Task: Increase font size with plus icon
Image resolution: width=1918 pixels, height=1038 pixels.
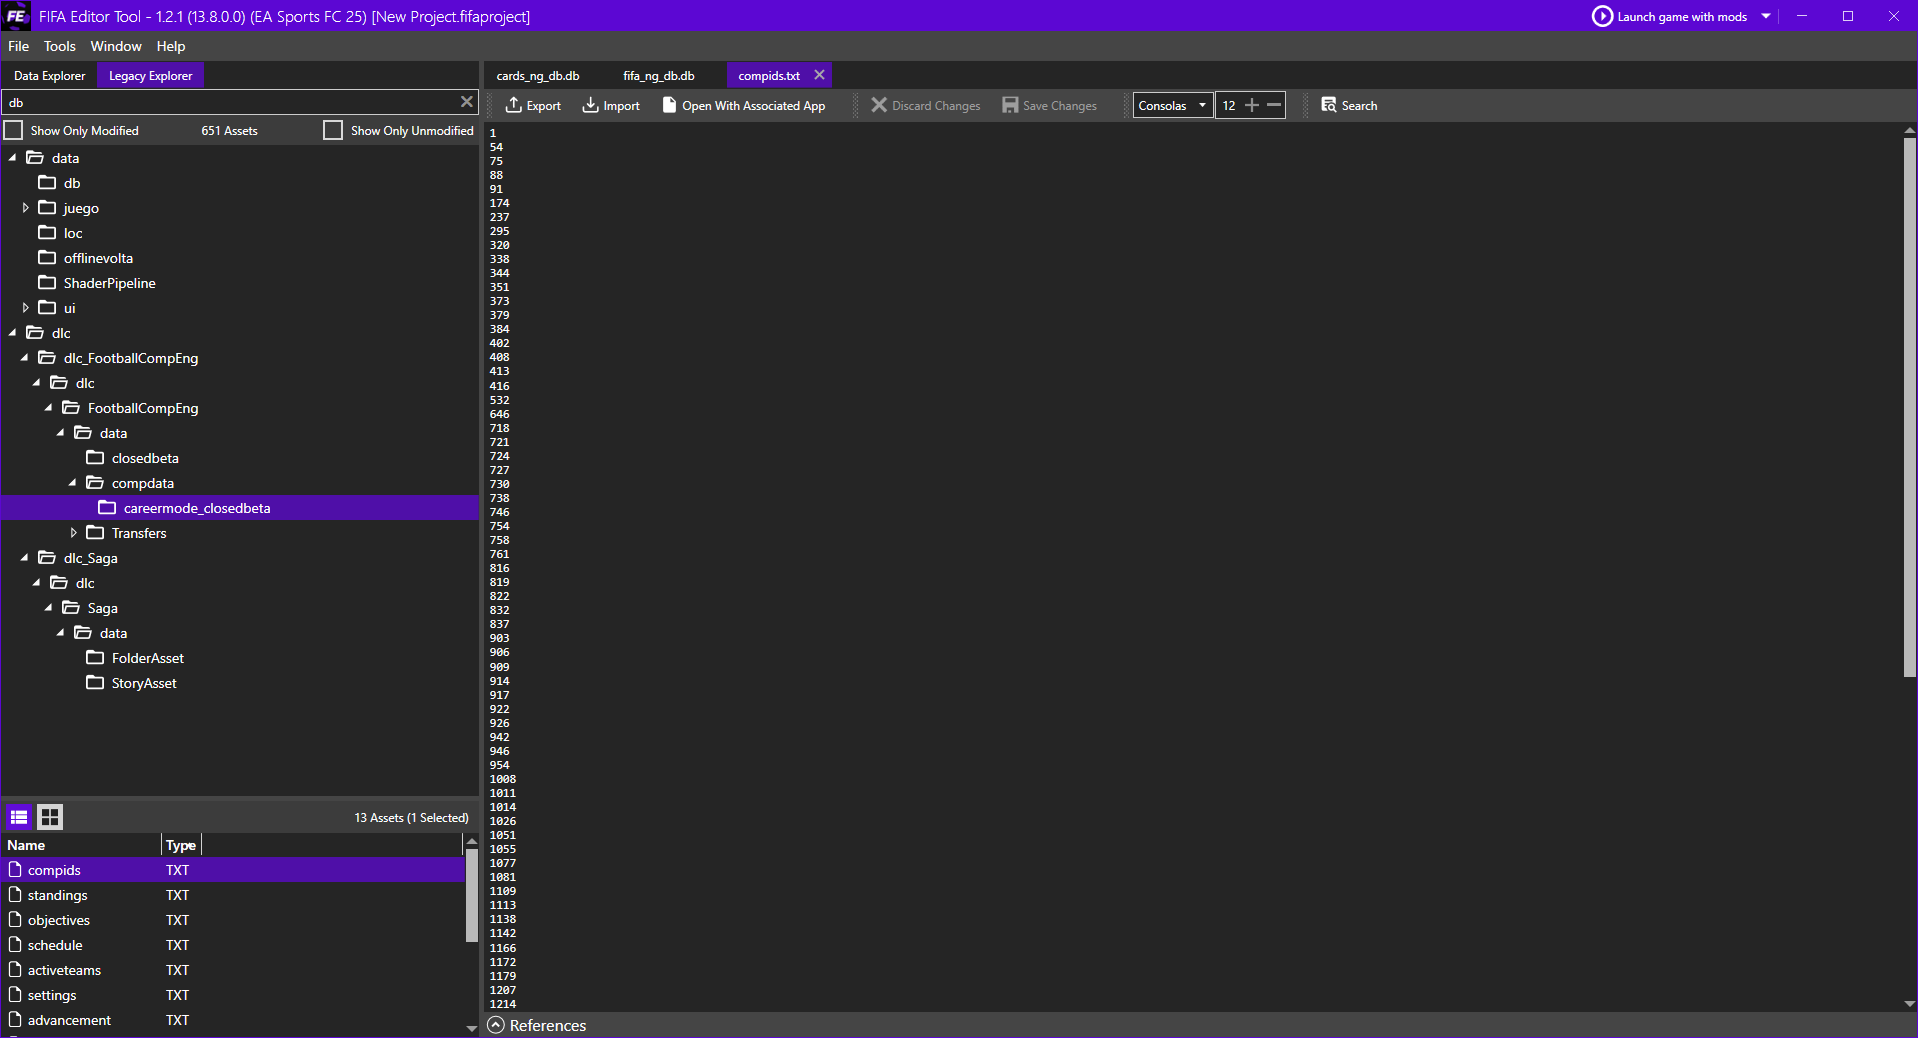Action: pyautogui.click(x=1251, y=105)
